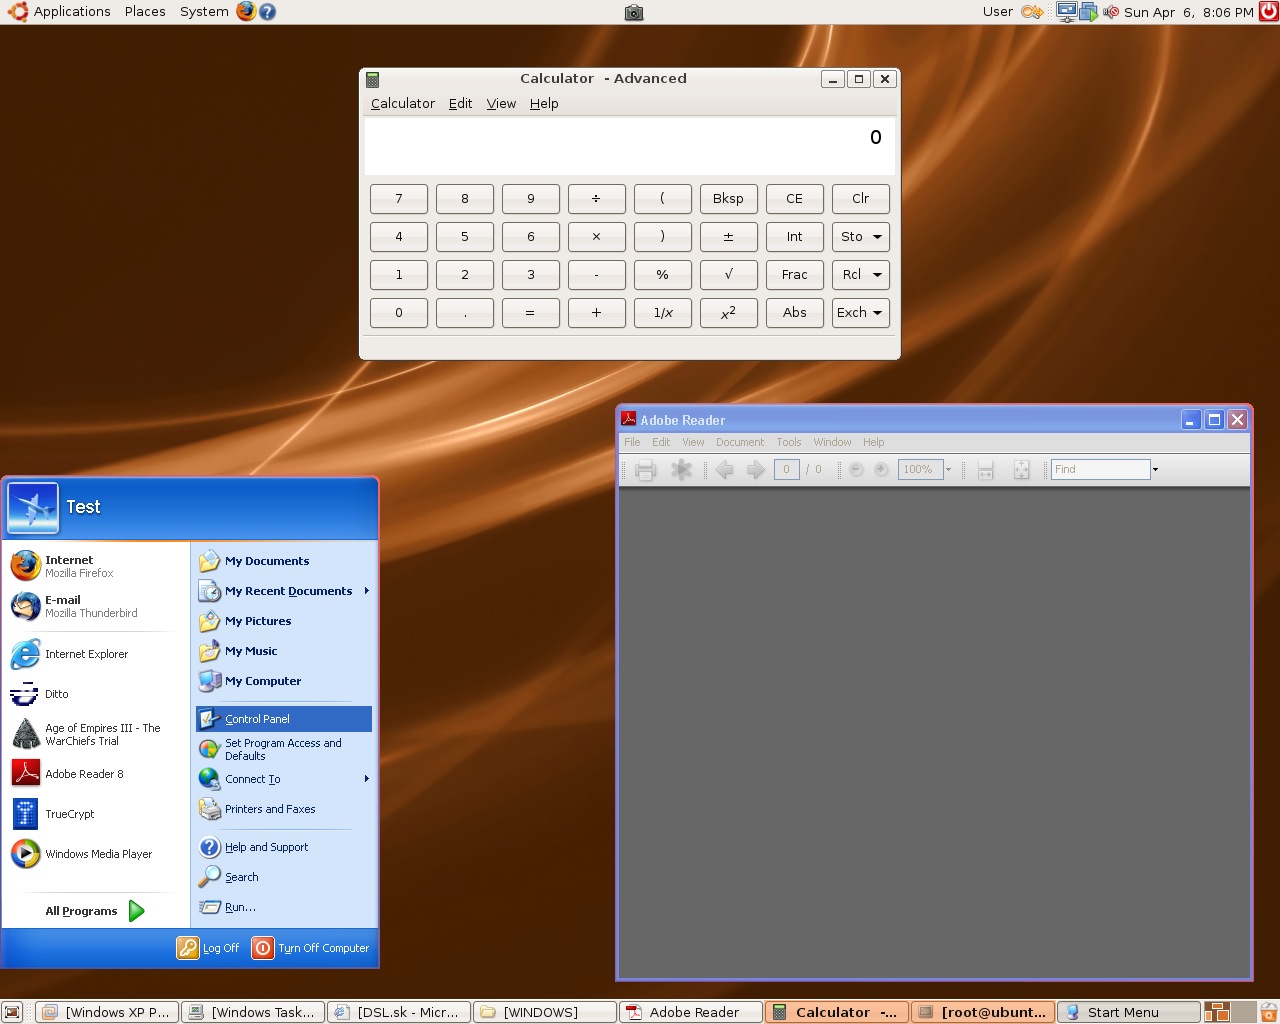Open the System menu in the top panel
Viewport: 1280px width, 1024px height.
pos(204,12)
